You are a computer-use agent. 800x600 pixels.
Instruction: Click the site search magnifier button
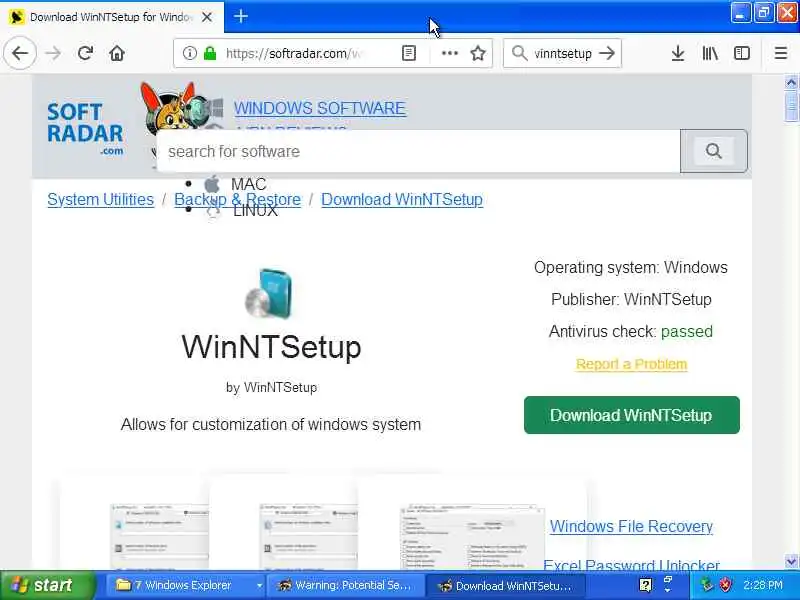pyautogui.click(x=714, y=151)
